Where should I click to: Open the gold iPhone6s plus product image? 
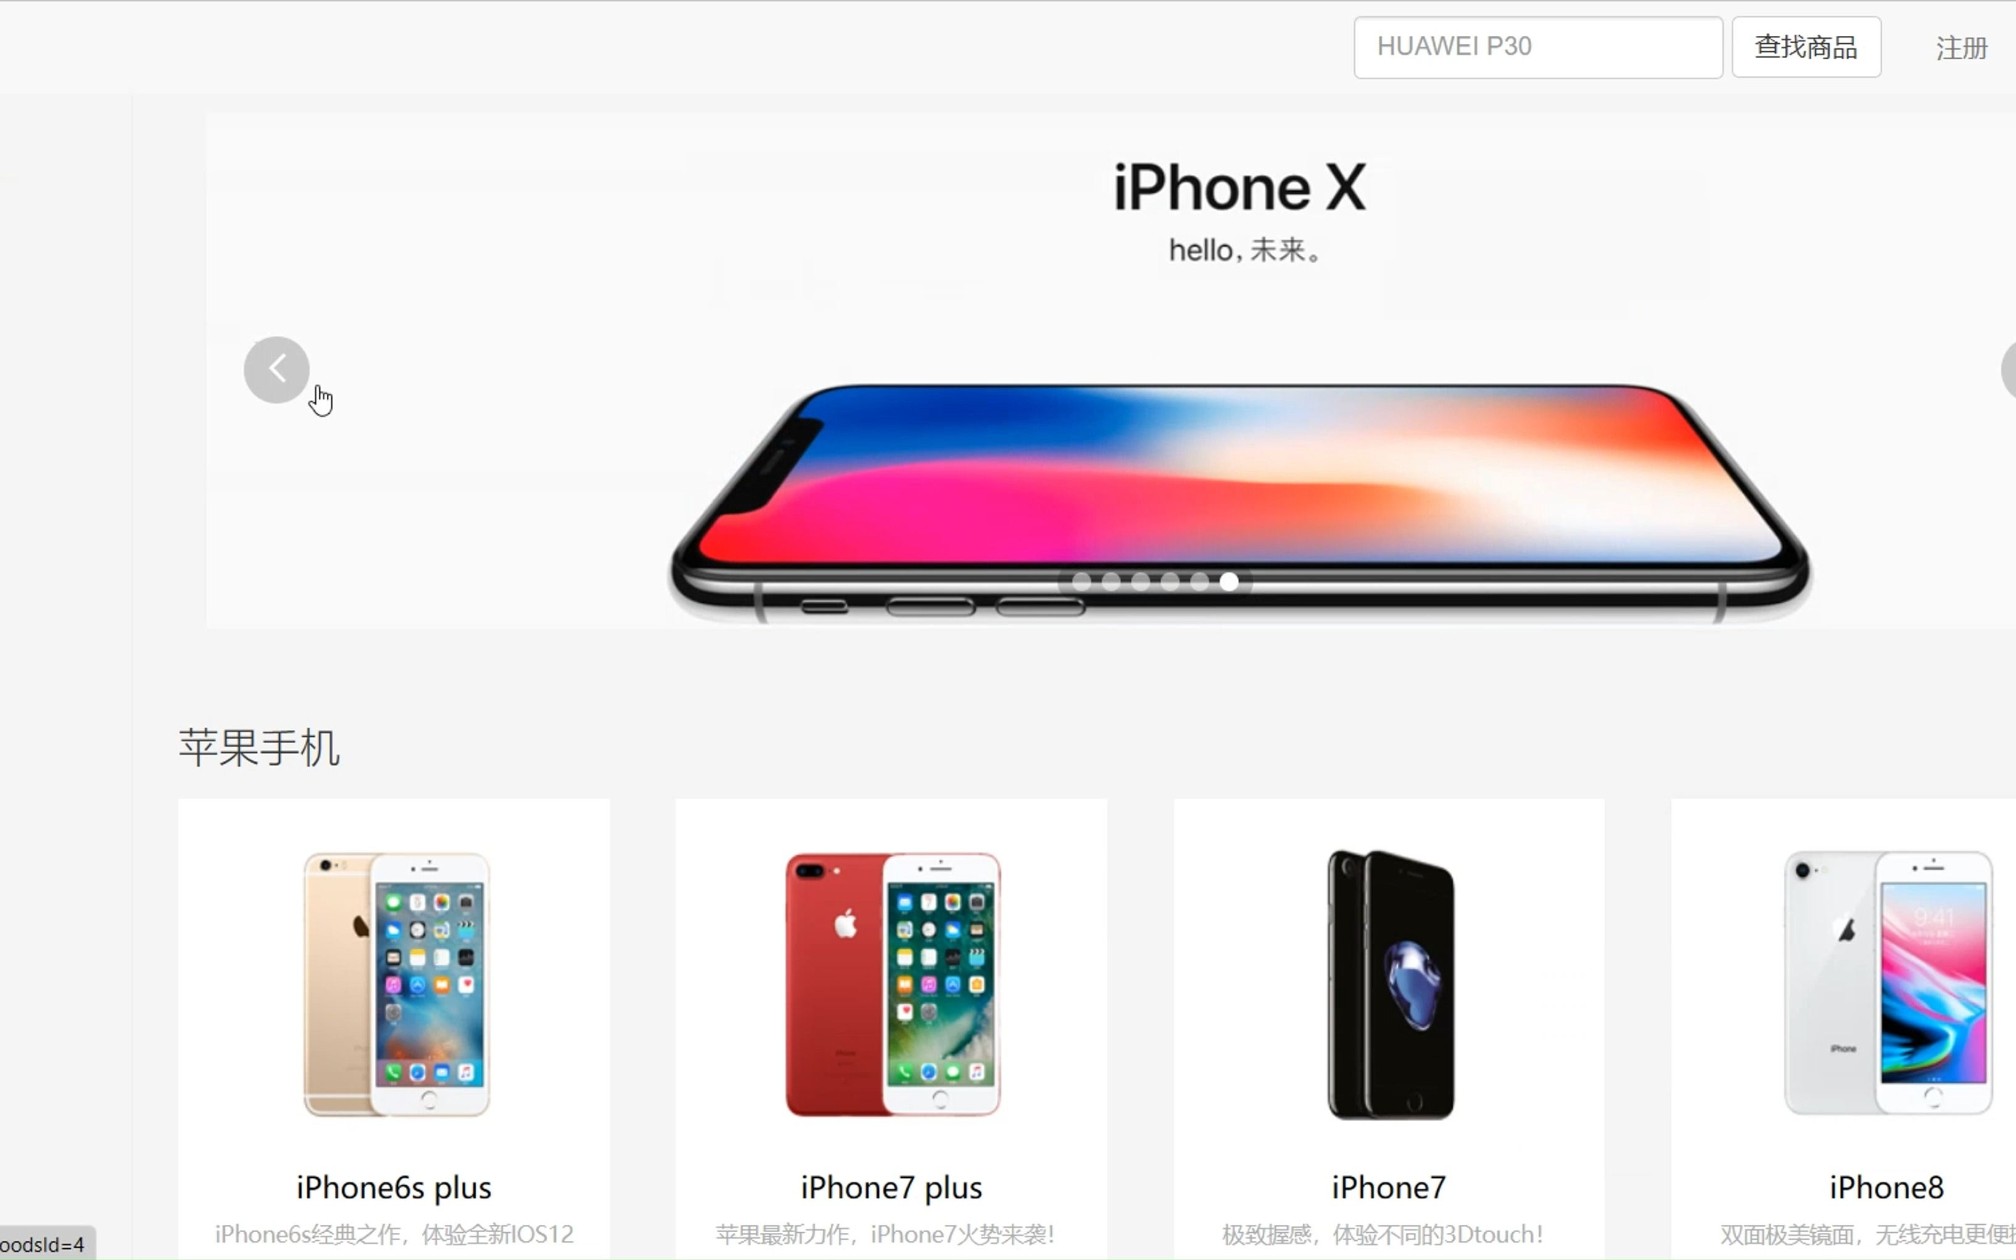pos(396,984)
